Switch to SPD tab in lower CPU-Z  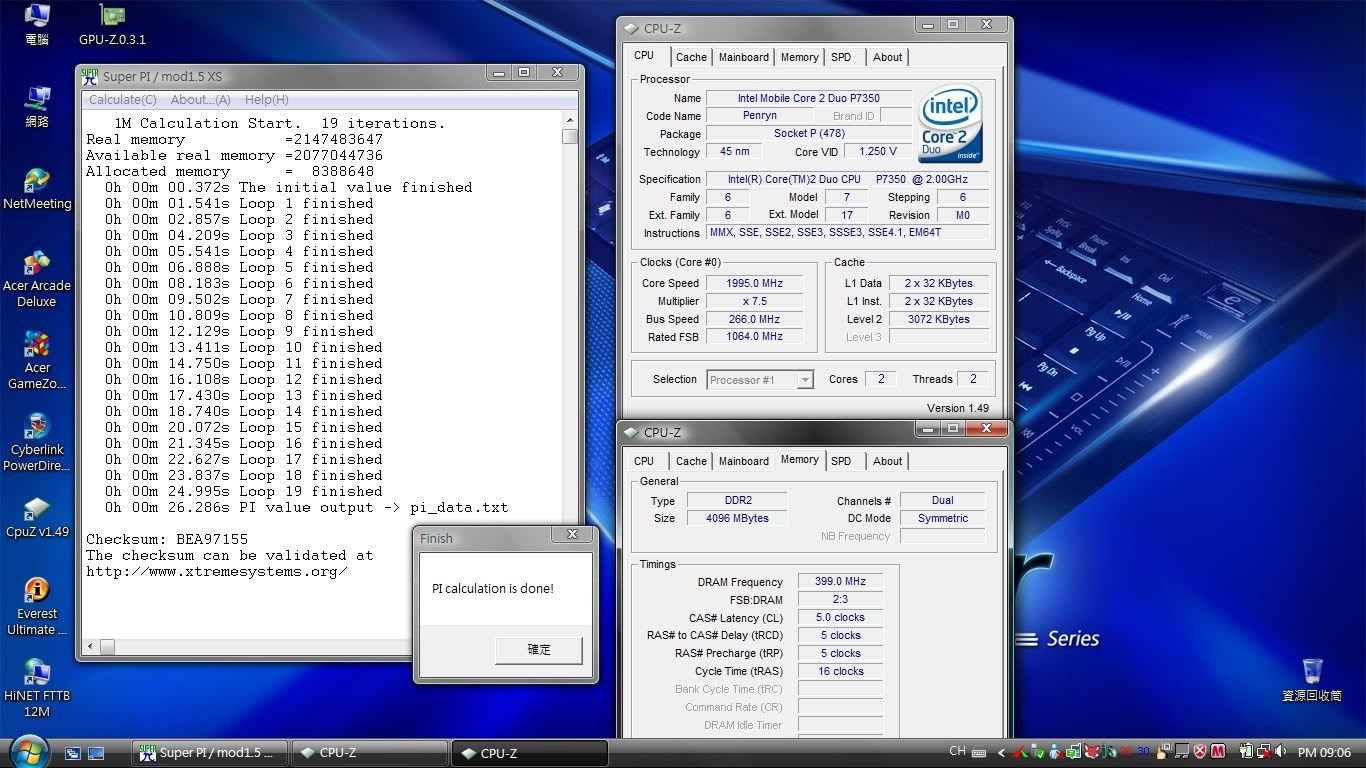click(841, 461)
